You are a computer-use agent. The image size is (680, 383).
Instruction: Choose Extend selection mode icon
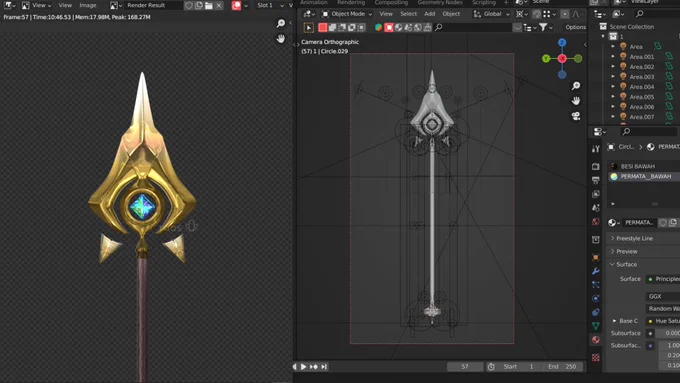[332, 27]
